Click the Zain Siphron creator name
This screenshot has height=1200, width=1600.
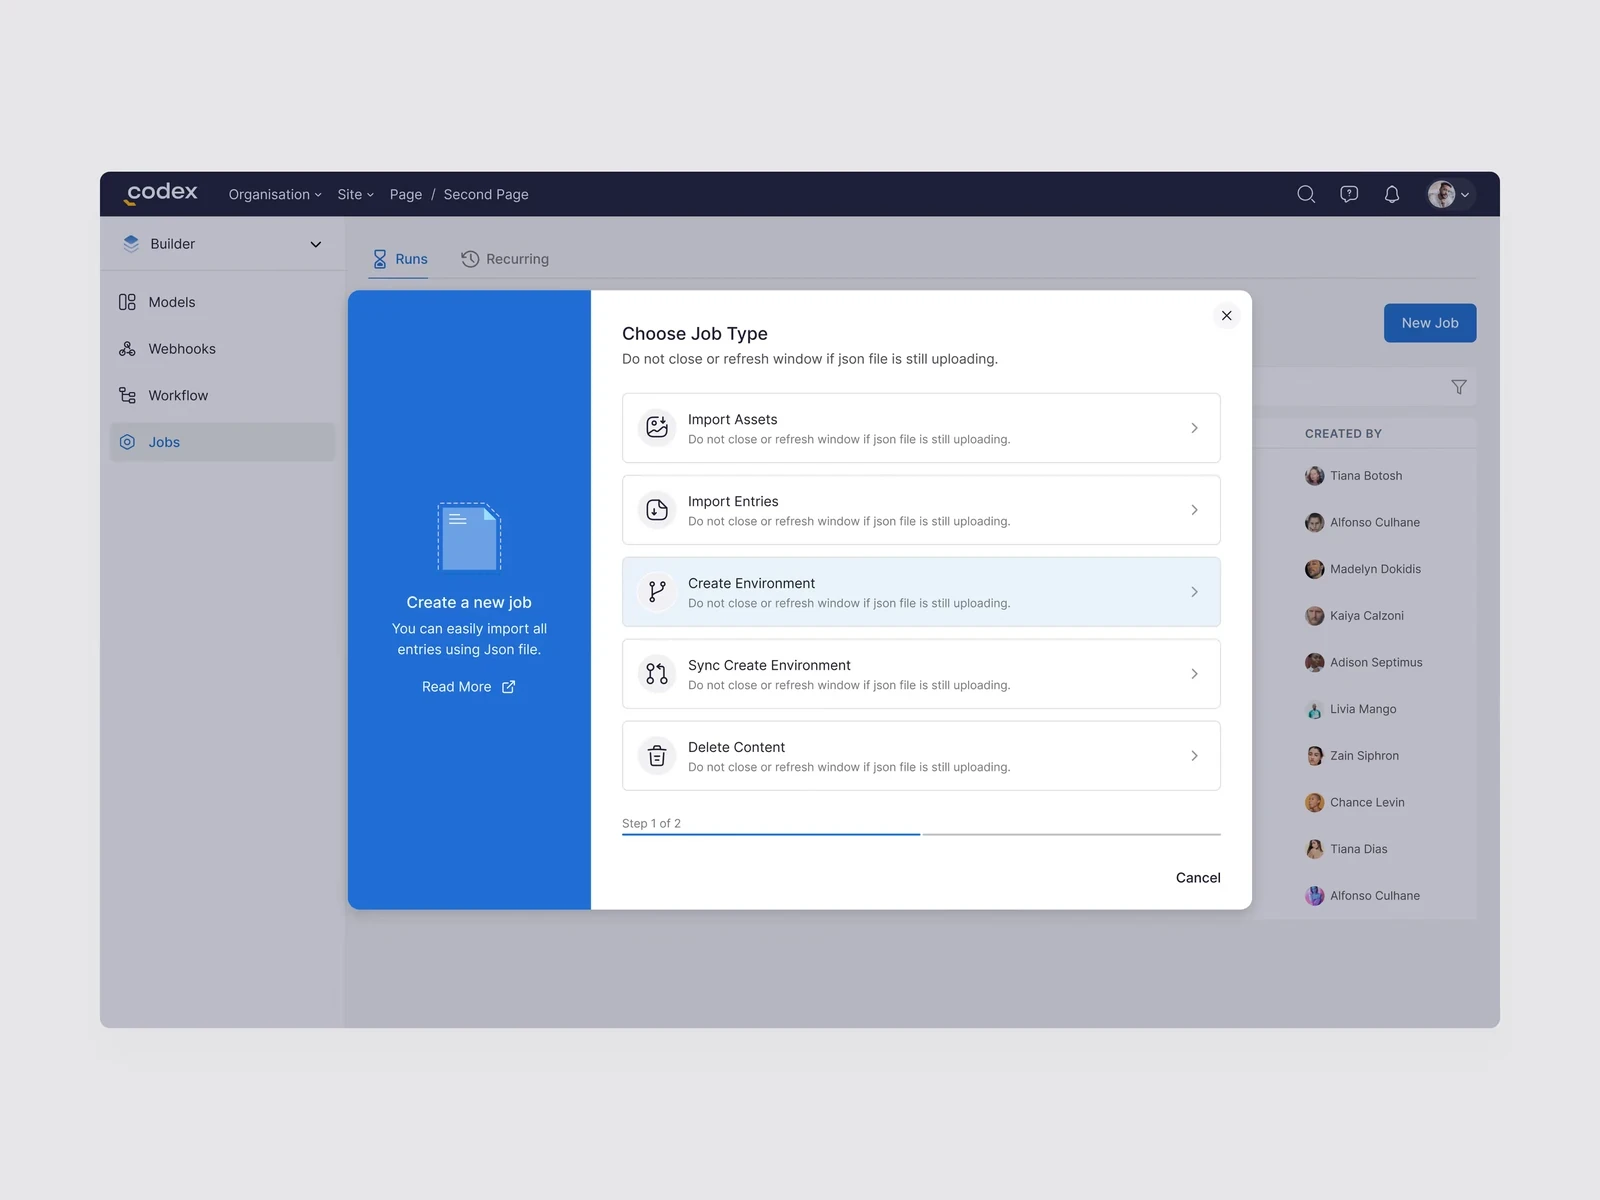1364,756
